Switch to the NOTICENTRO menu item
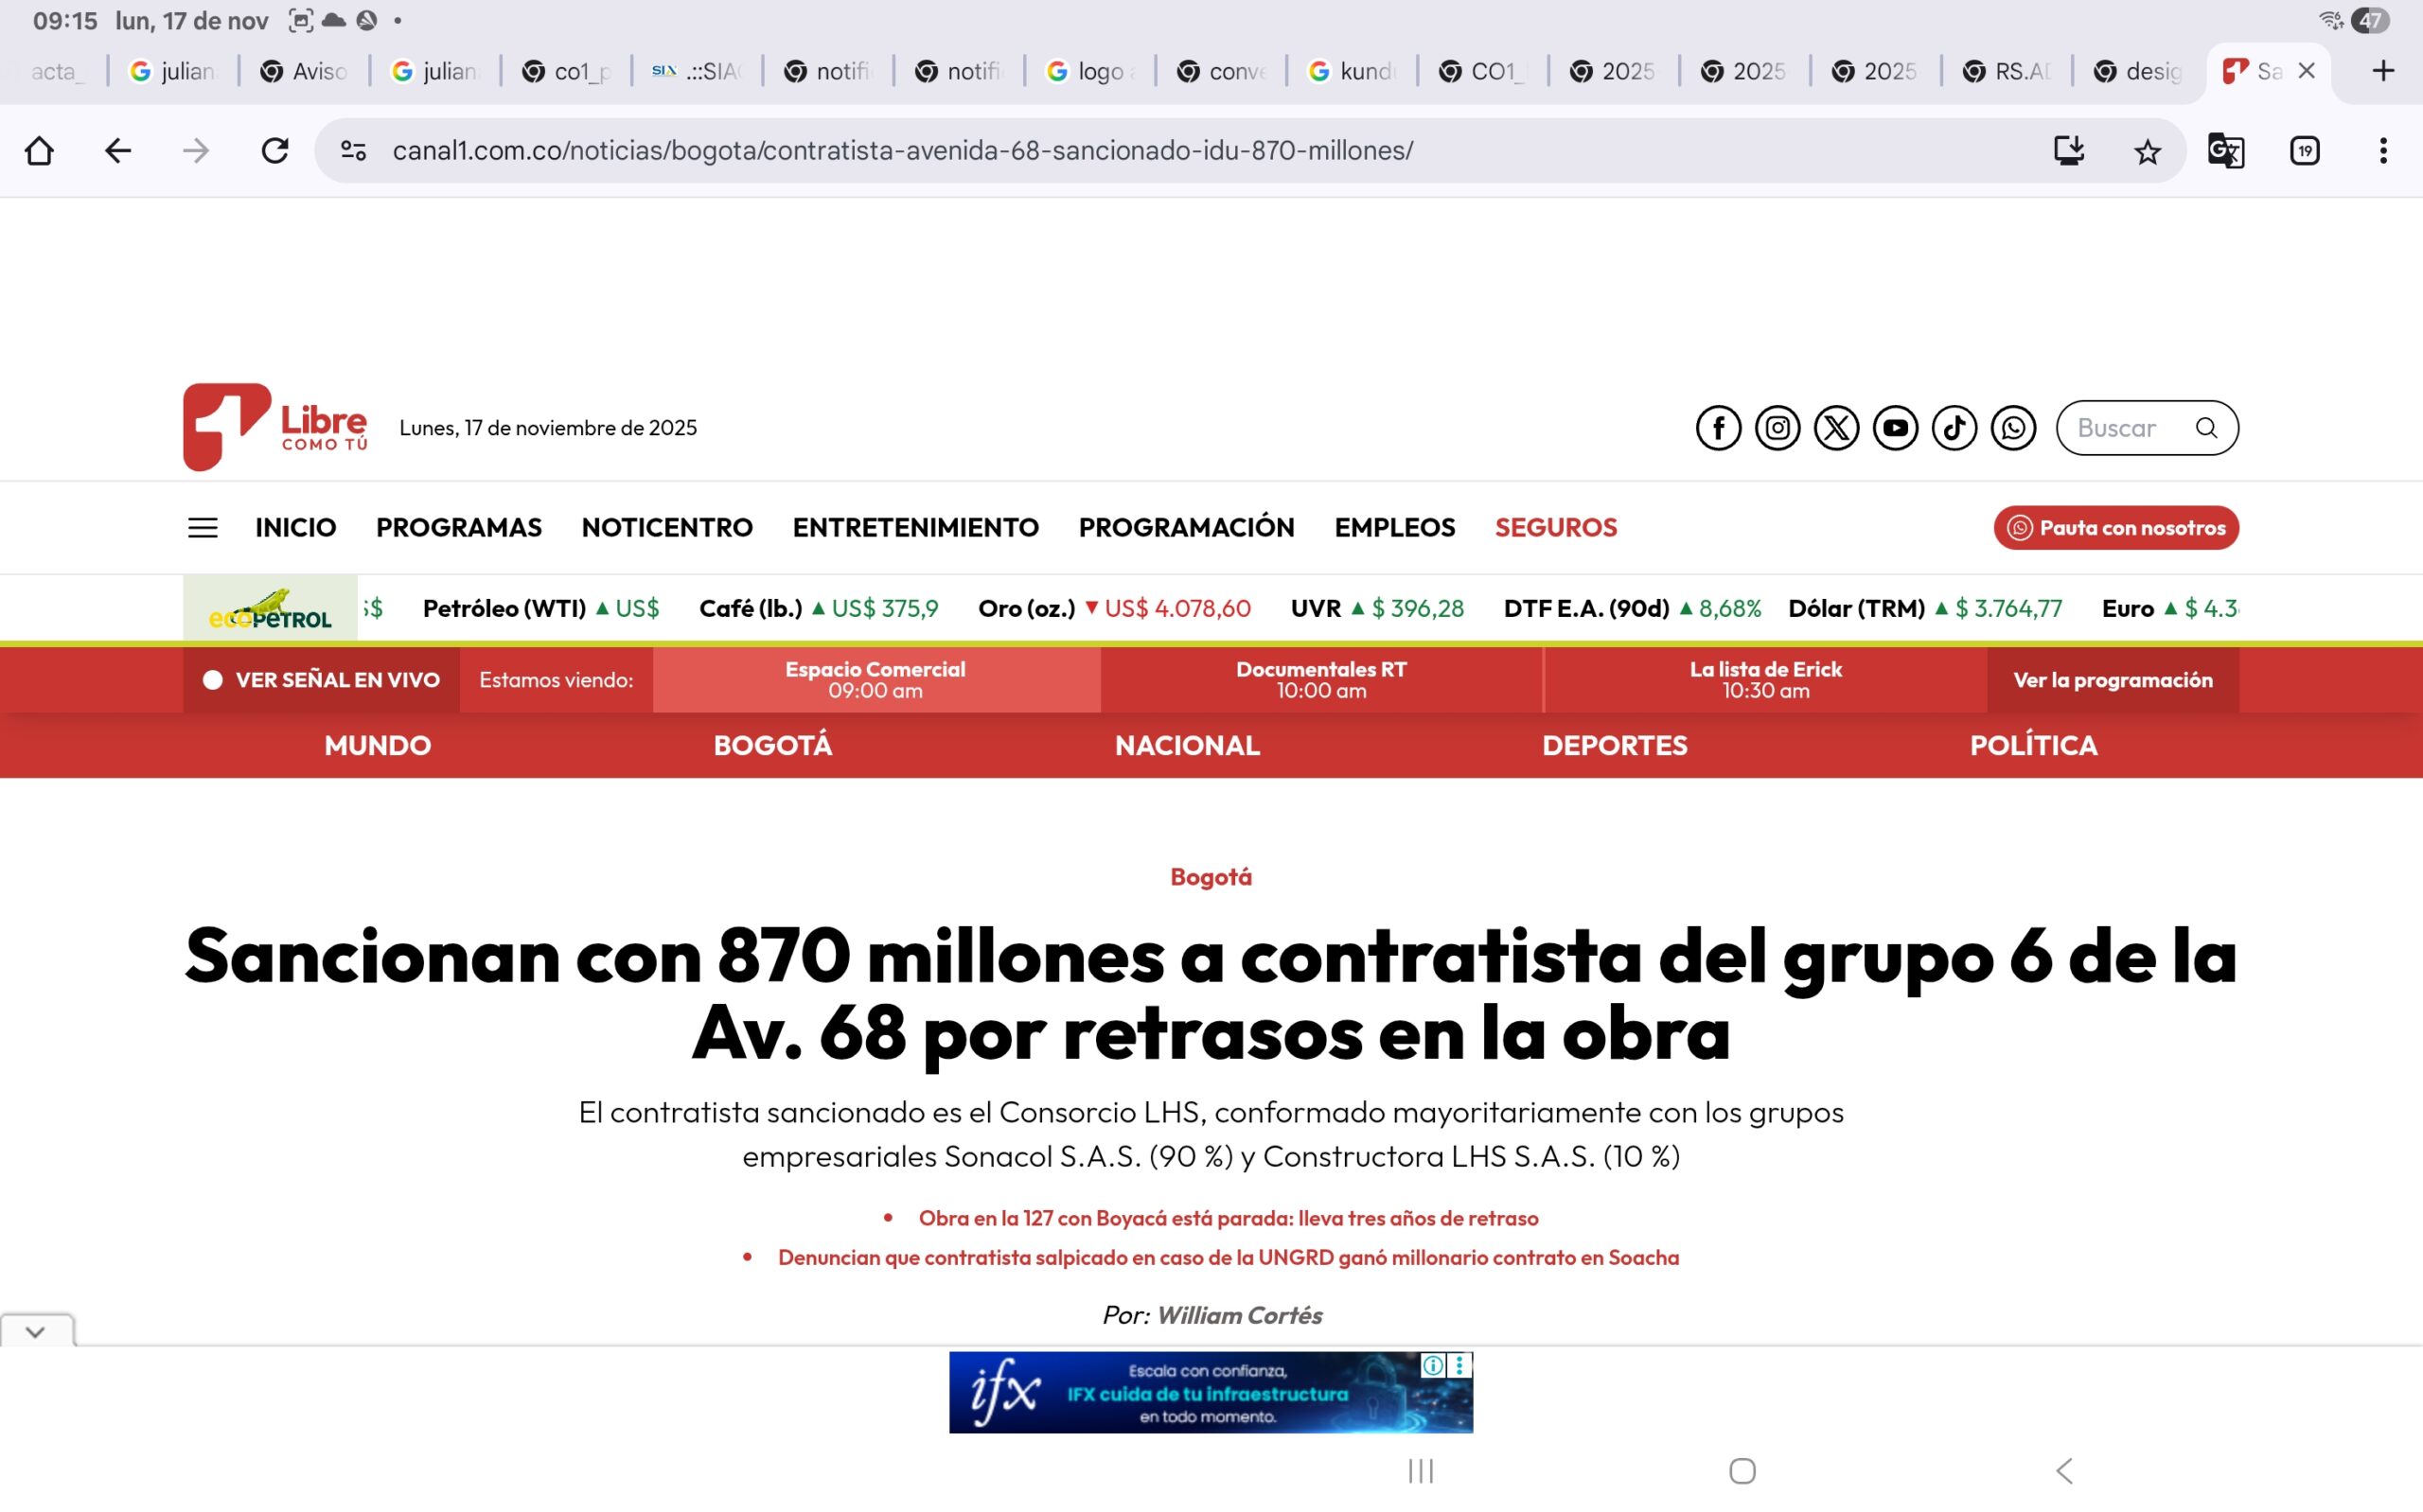Viewport: 2423px width, 1512px height. click(666, 527)
